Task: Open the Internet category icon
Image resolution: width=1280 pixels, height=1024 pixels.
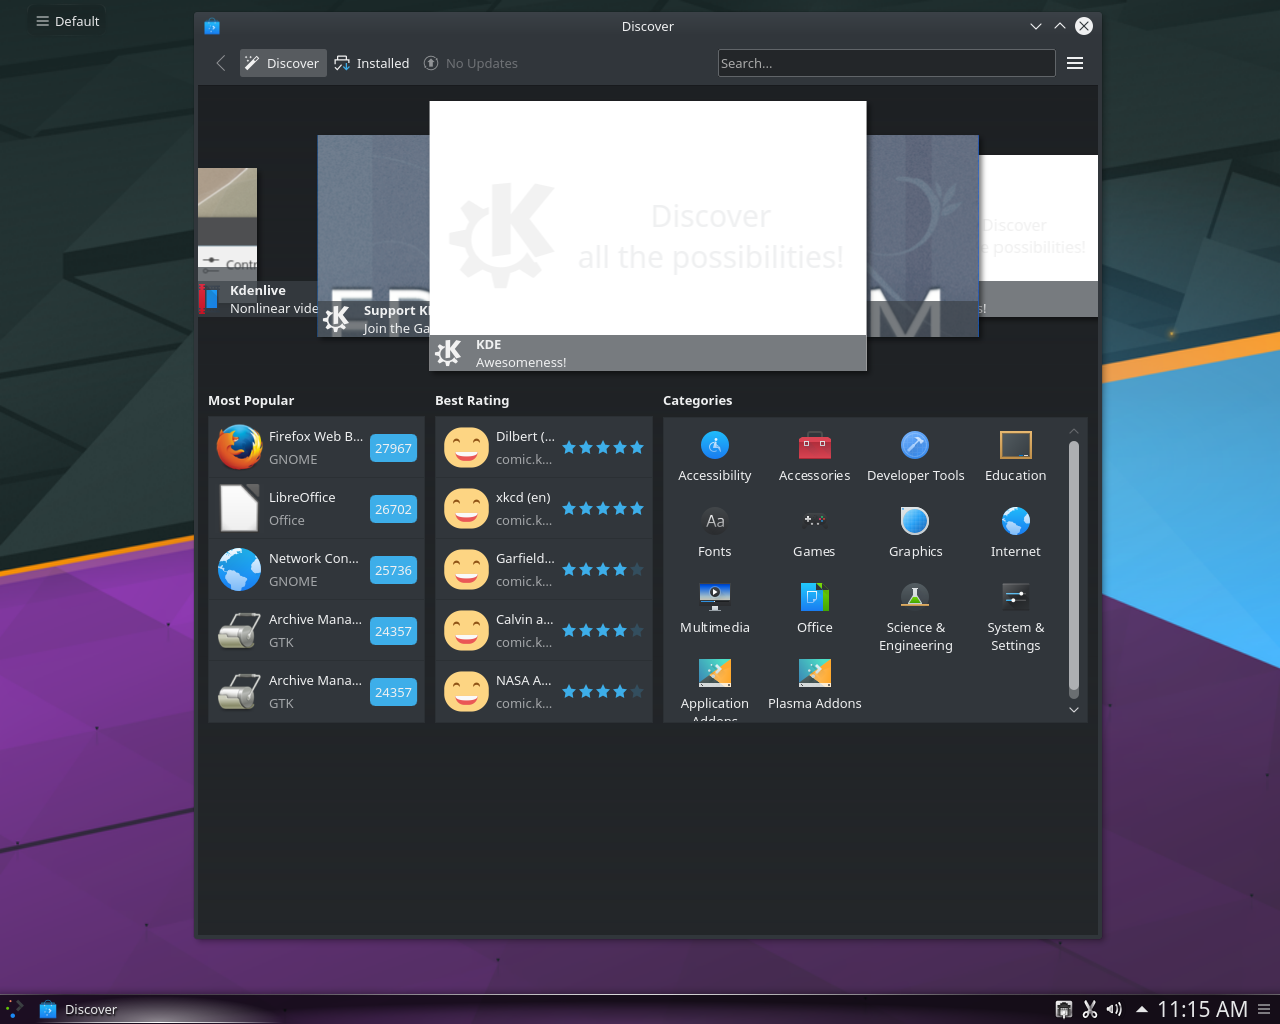Action: [x=1015, y=521]
